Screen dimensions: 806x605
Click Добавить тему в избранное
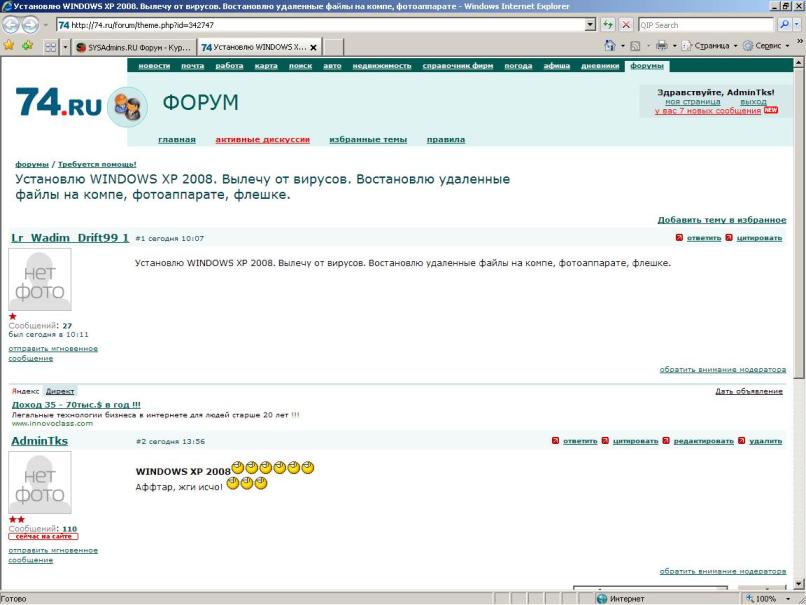click(x=722, y=220)
